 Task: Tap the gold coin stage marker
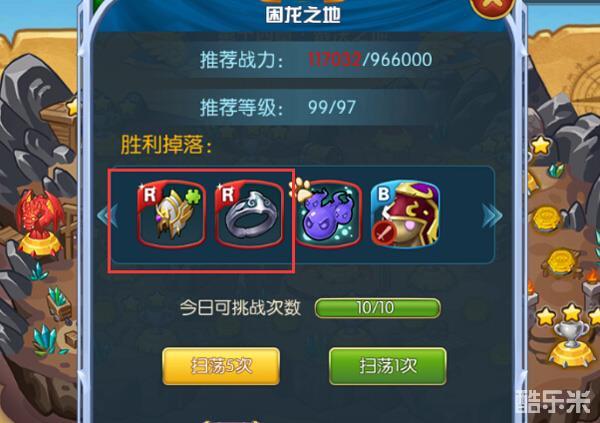tap(546, 219)
